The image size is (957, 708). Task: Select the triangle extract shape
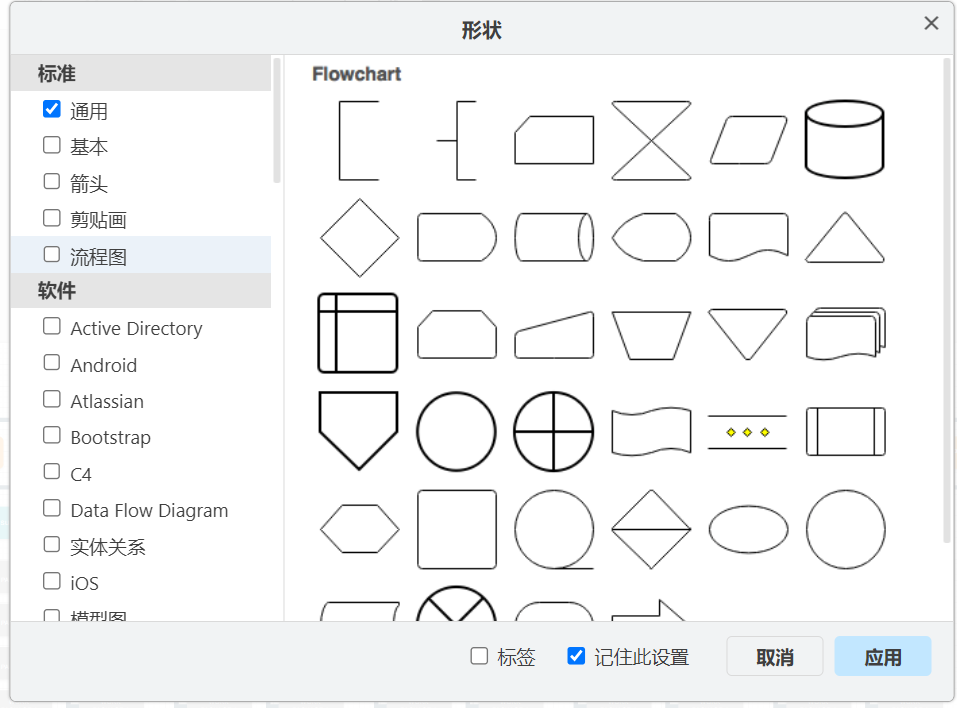845,240
